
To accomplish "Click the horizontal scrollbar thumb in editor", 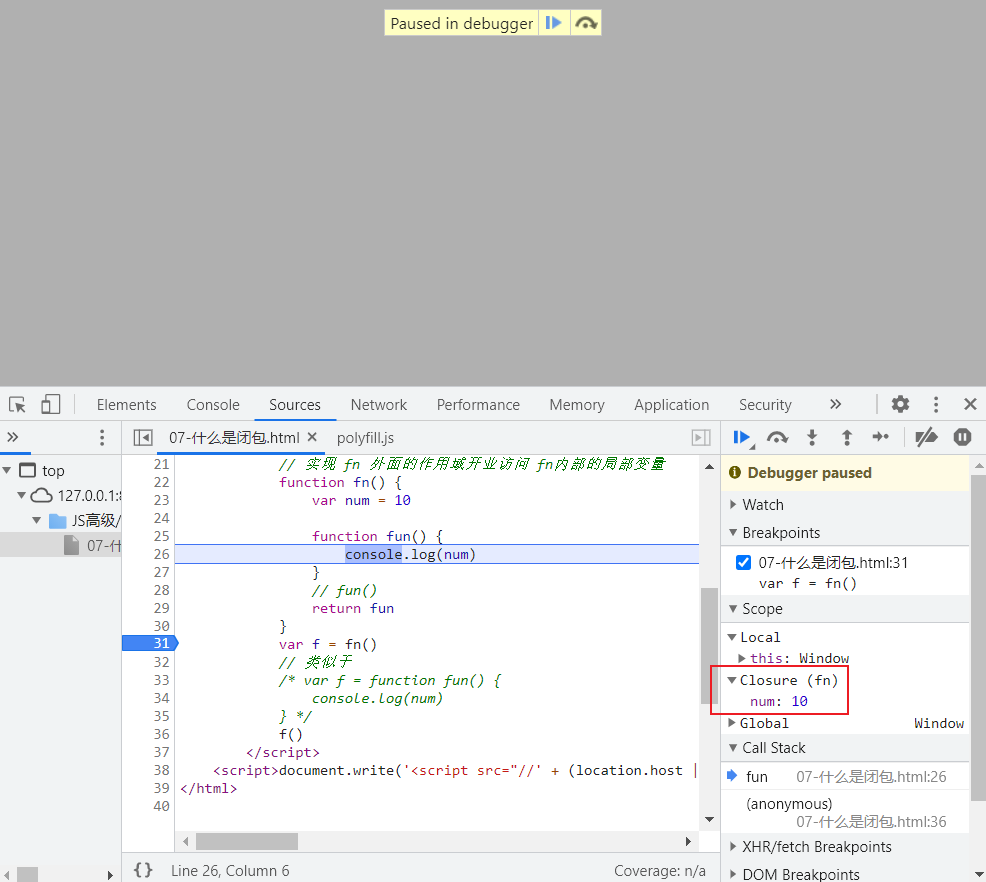I will [246, 841].
